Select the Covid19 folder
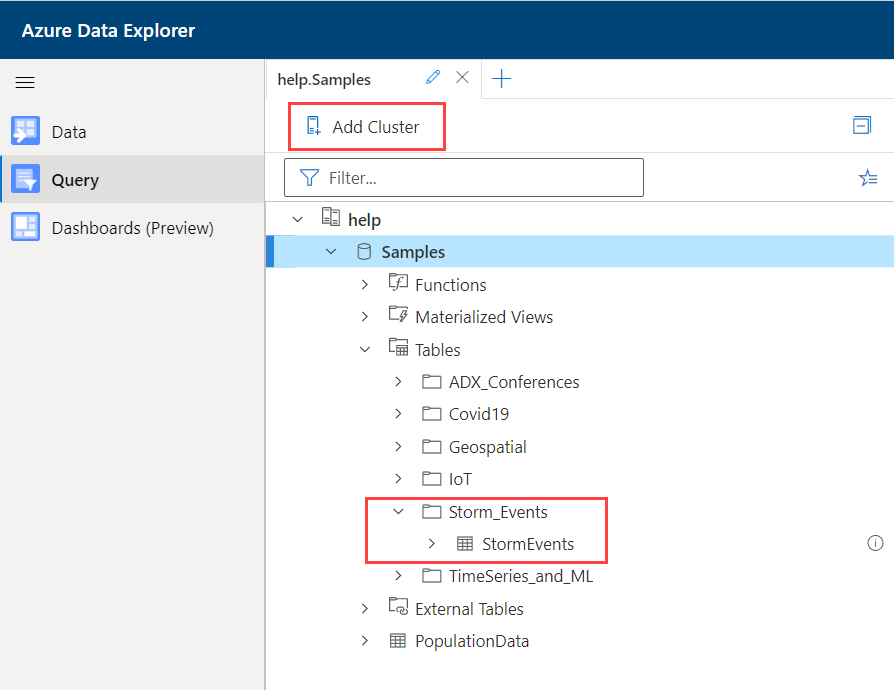Screen dimensions: 894x690 click(x=479, y=414)
